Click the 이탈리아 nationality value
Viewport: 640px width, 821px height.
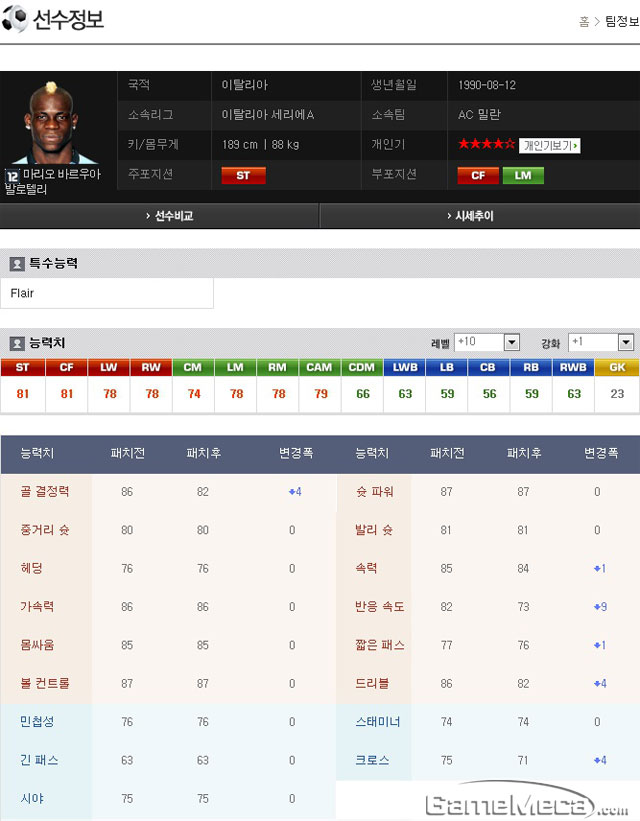(245, 85)
